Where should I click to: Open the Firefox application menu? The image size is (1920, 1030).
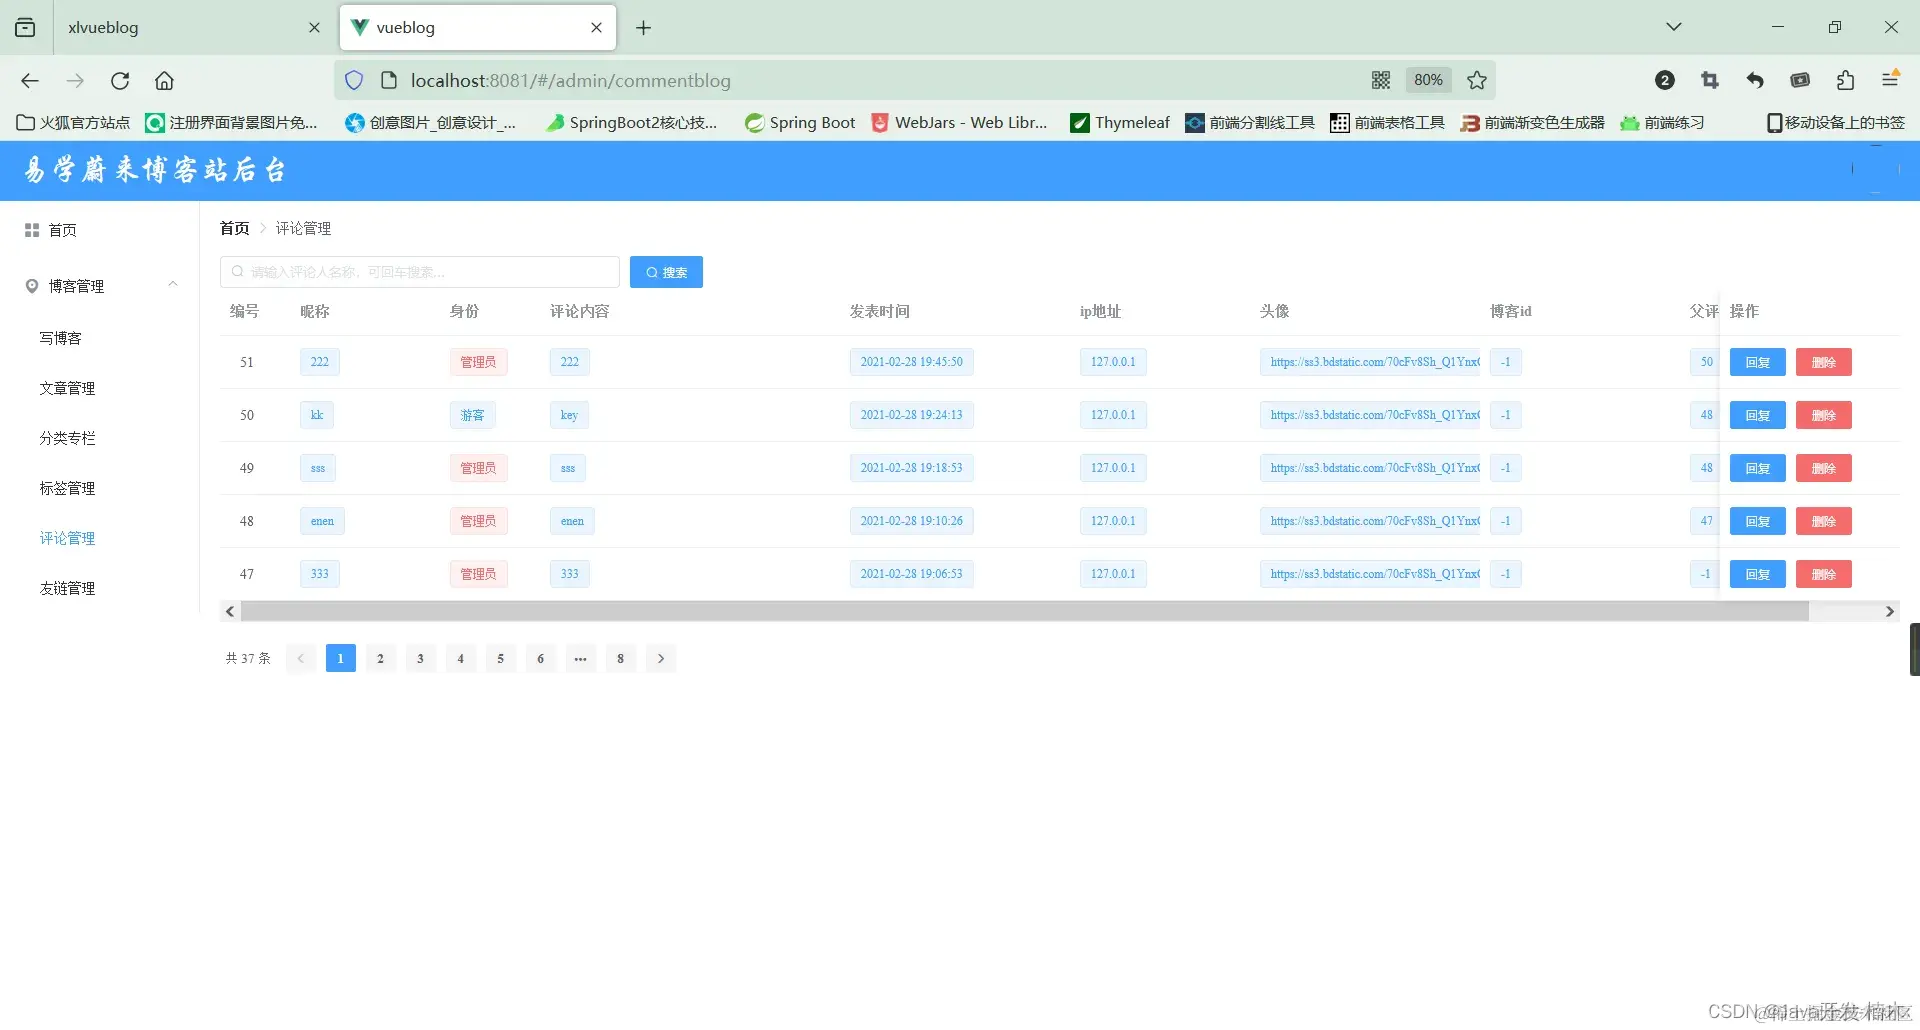click(1890, 80)
